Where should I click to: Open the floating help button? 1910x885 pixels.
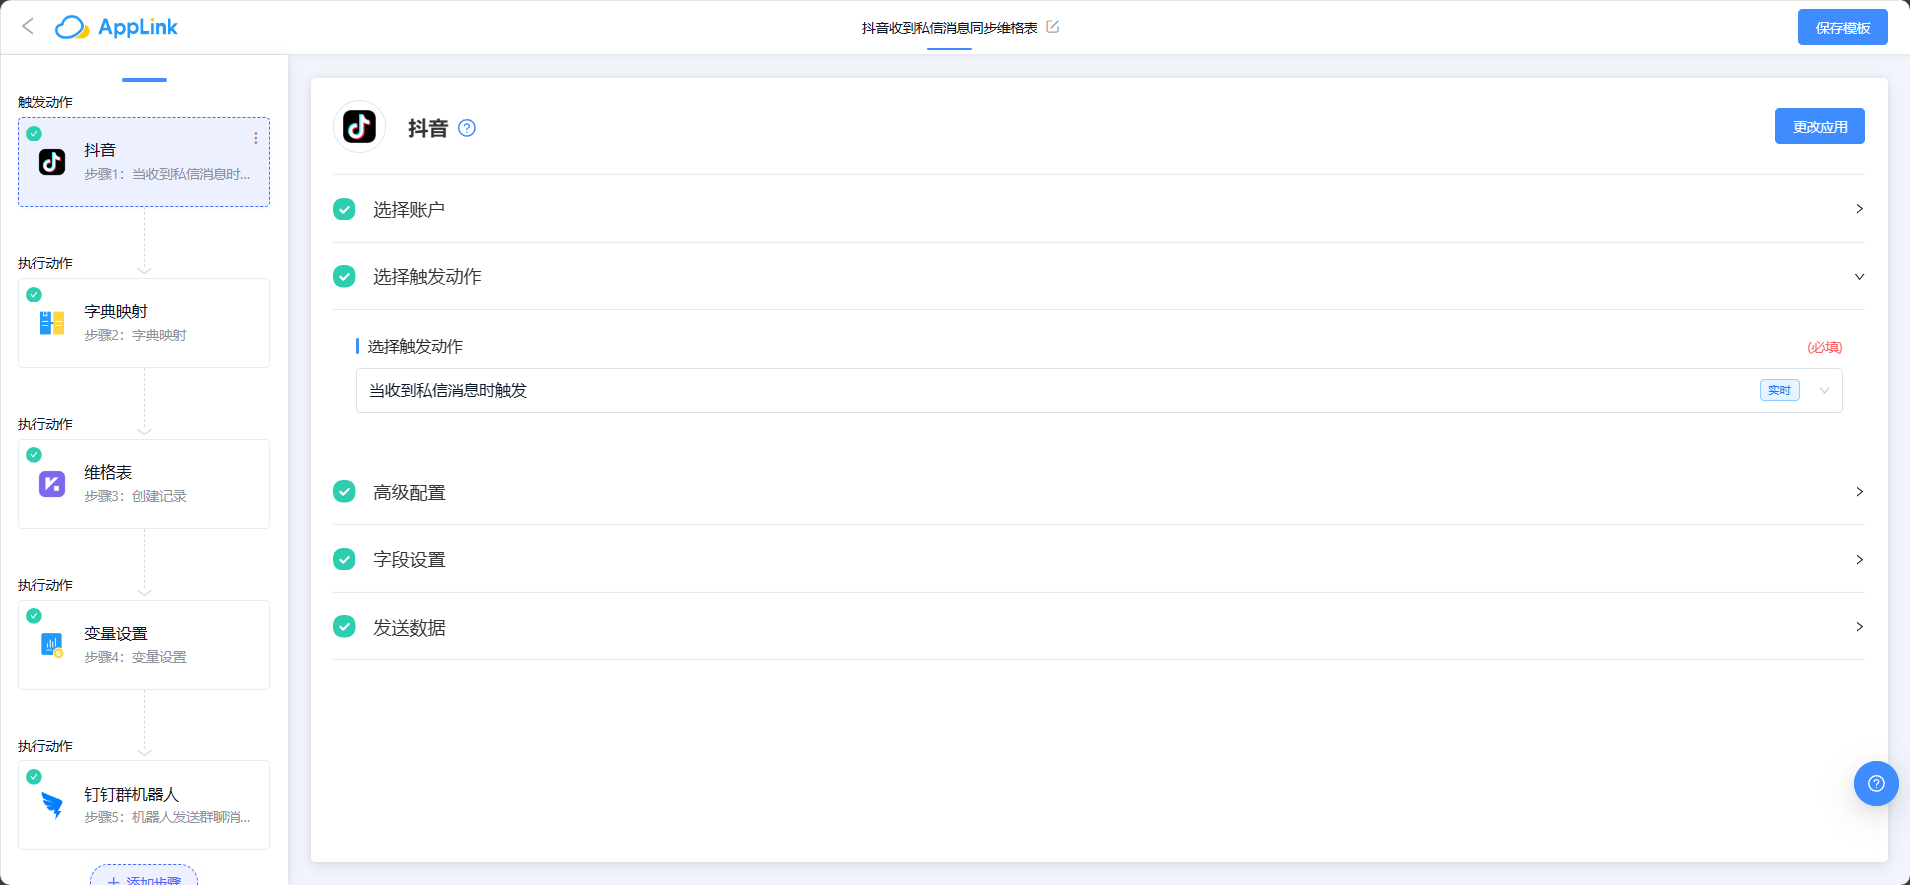tap(1876, 783)
